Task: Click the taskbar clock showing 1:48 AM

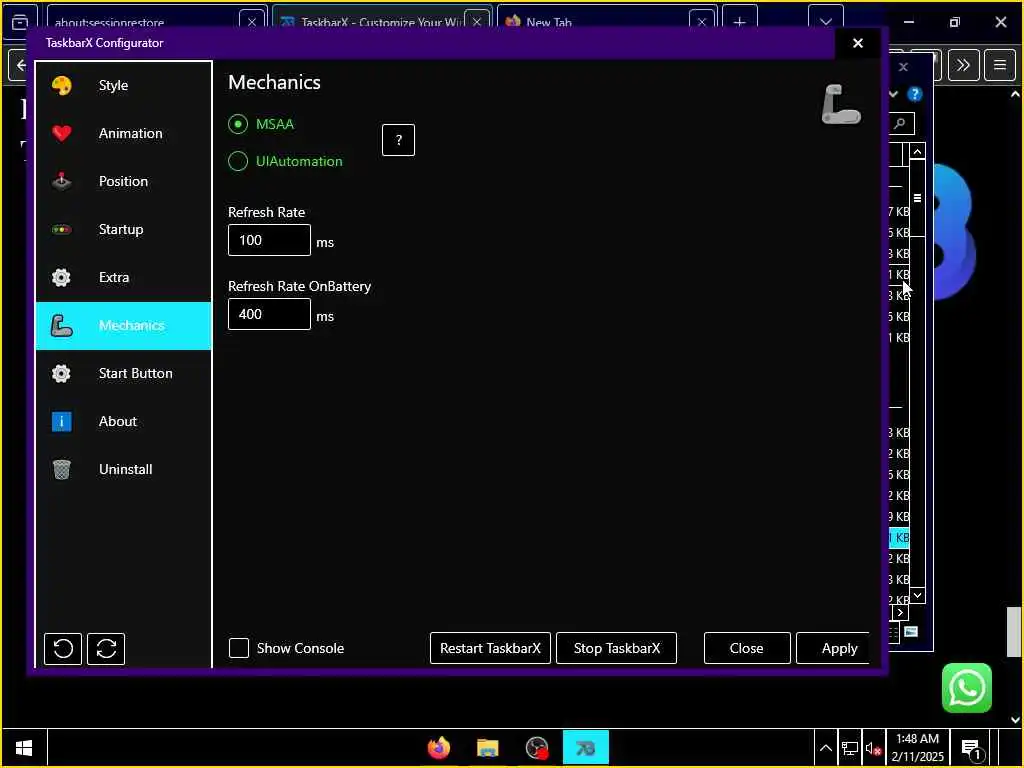Action: (918, 748)
